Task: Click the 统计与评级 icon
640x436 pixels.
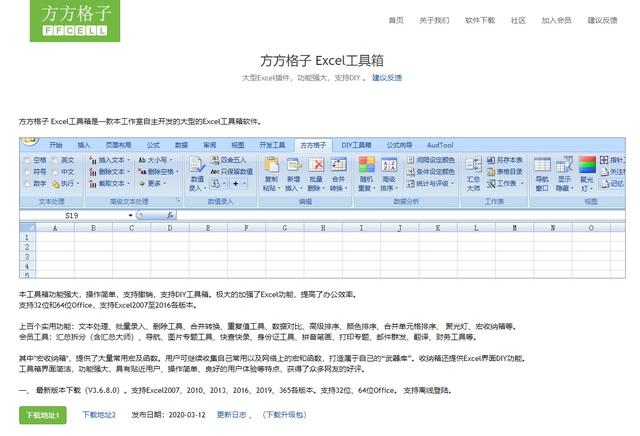Action: (x=411, y=184)
